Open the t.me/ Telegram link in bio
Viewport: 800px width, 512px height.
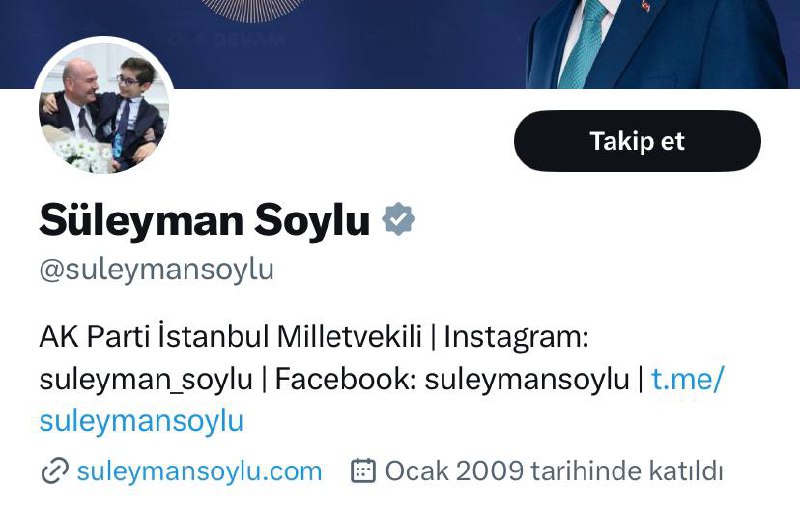[687, 379]
